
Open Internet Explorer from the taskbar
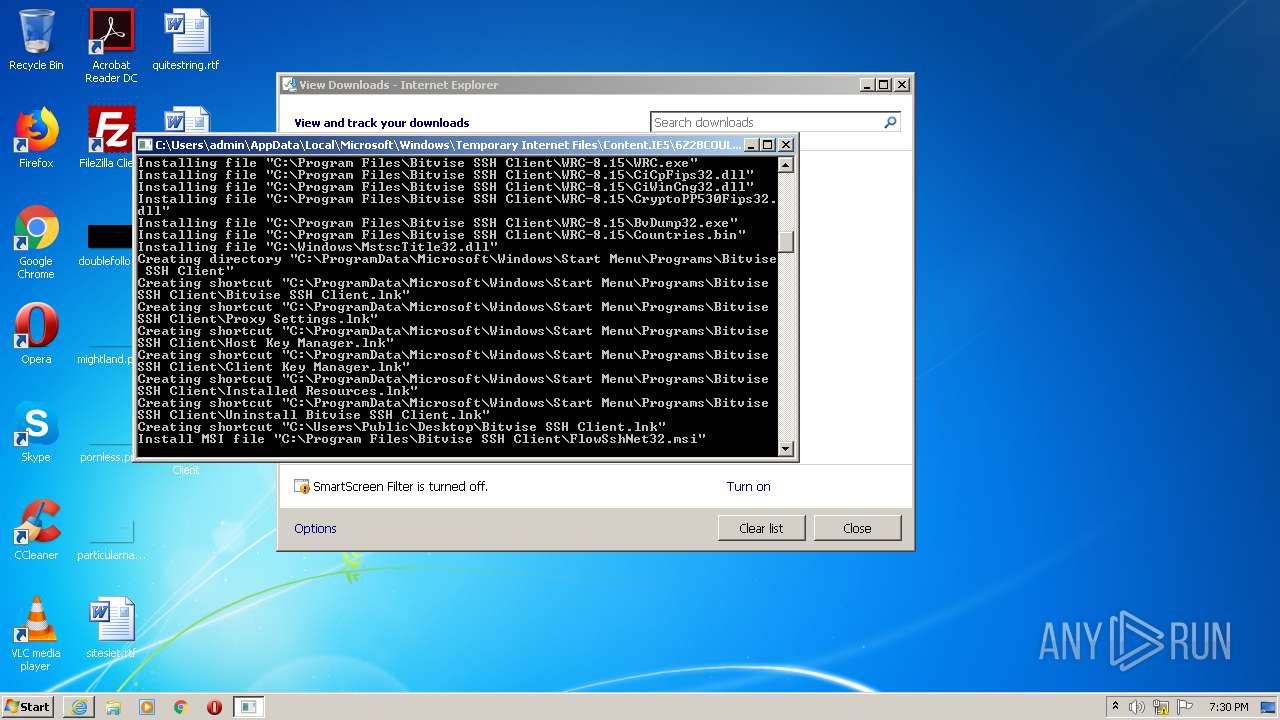click(79, 707)
